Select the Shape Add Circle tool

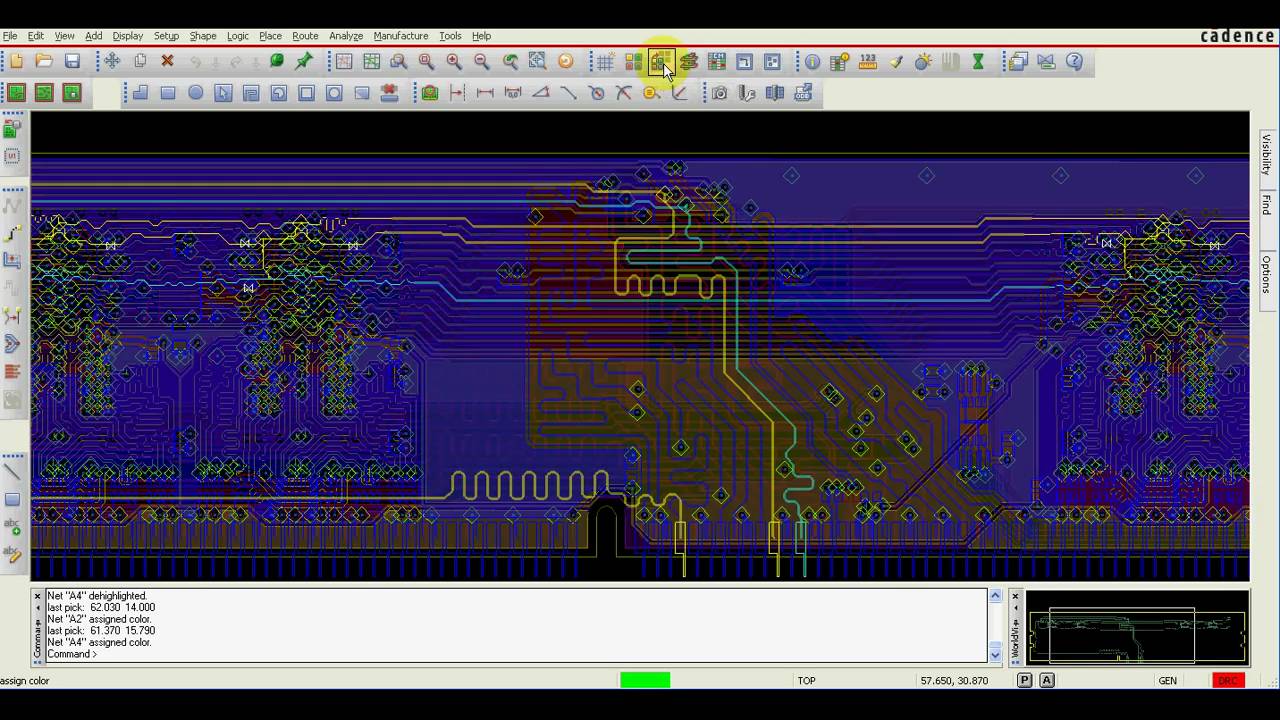196,93
